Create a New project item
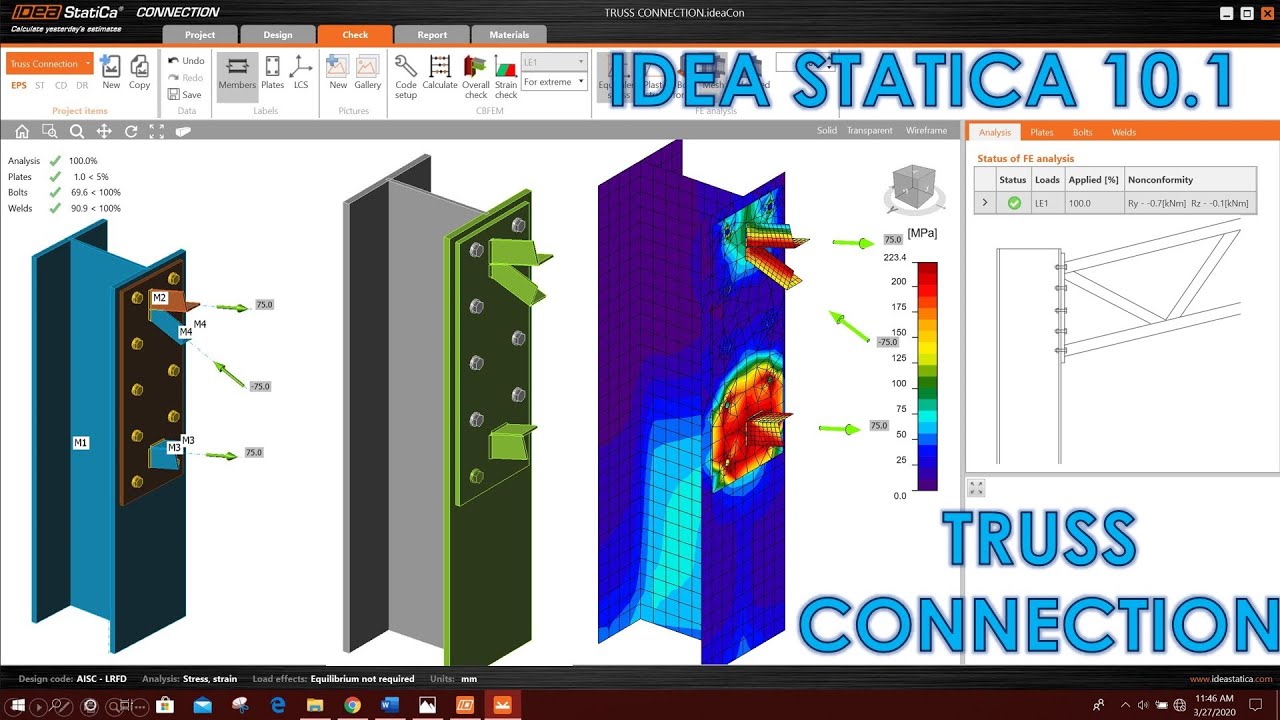This screenshot has height=720, width=1280. (x=111, y=70)
